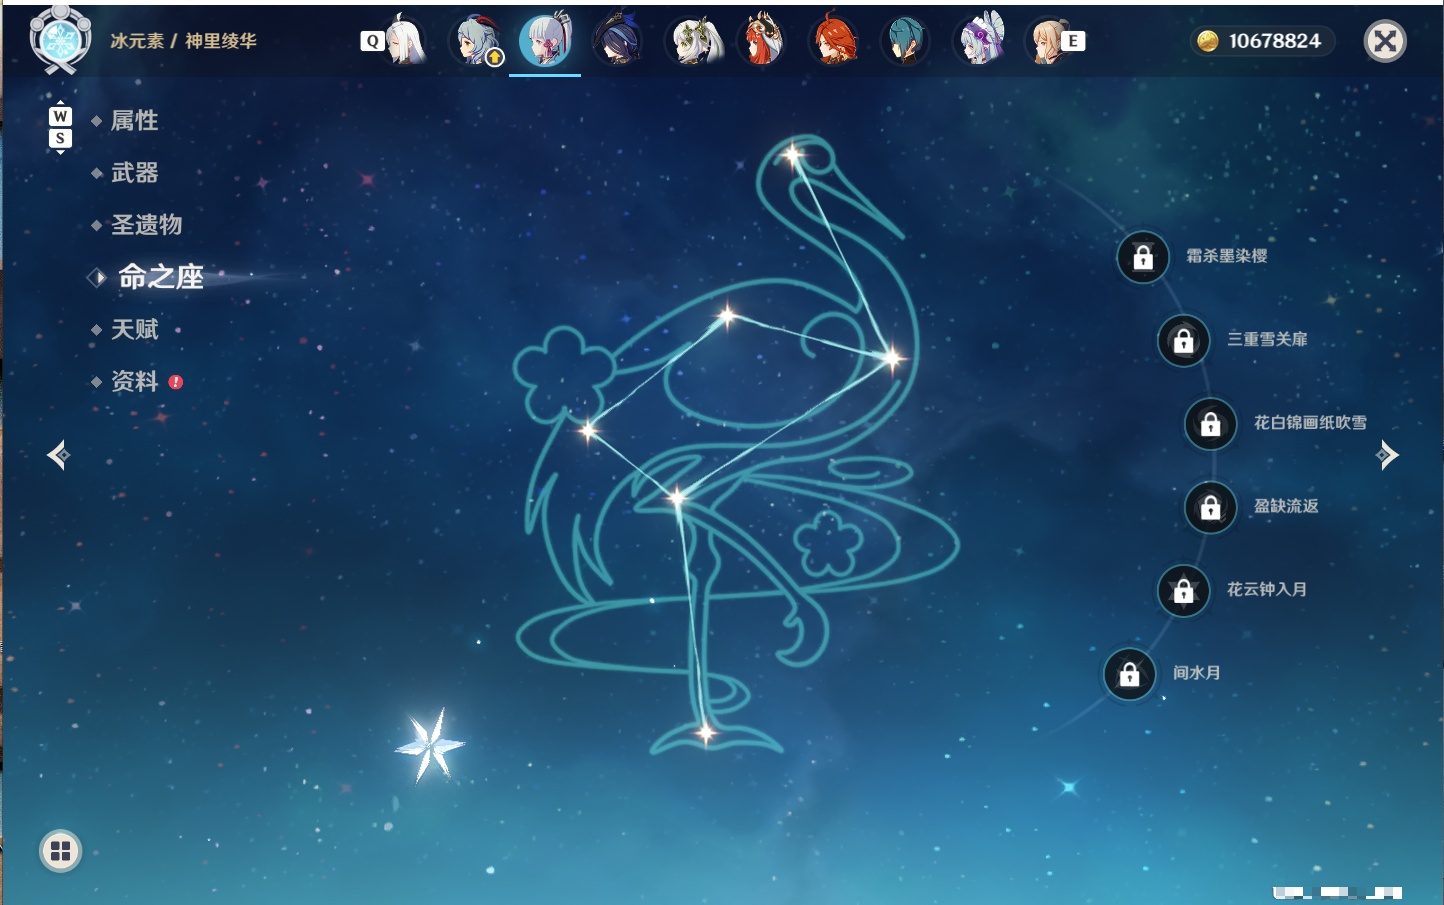Select the blonde character avatar

pyautogui.click(x=1048, y=41)
